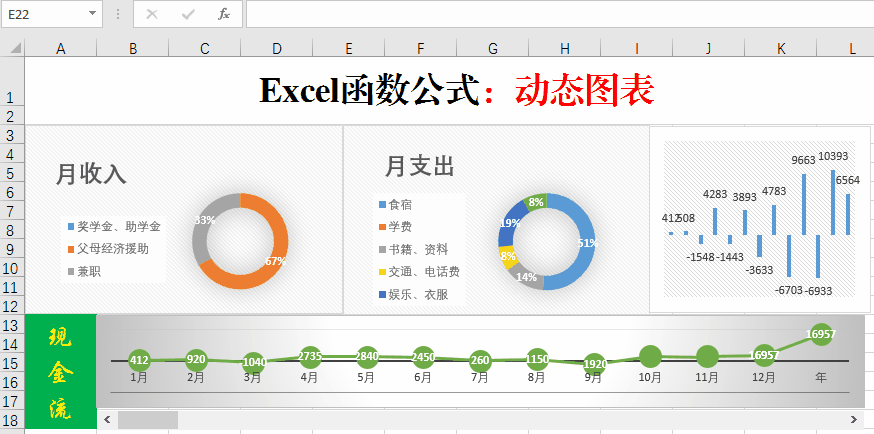Click the gray 14% expense donut segment
Image resolution: width=874 pixels, height=434 pixels.
coord(527,276)
